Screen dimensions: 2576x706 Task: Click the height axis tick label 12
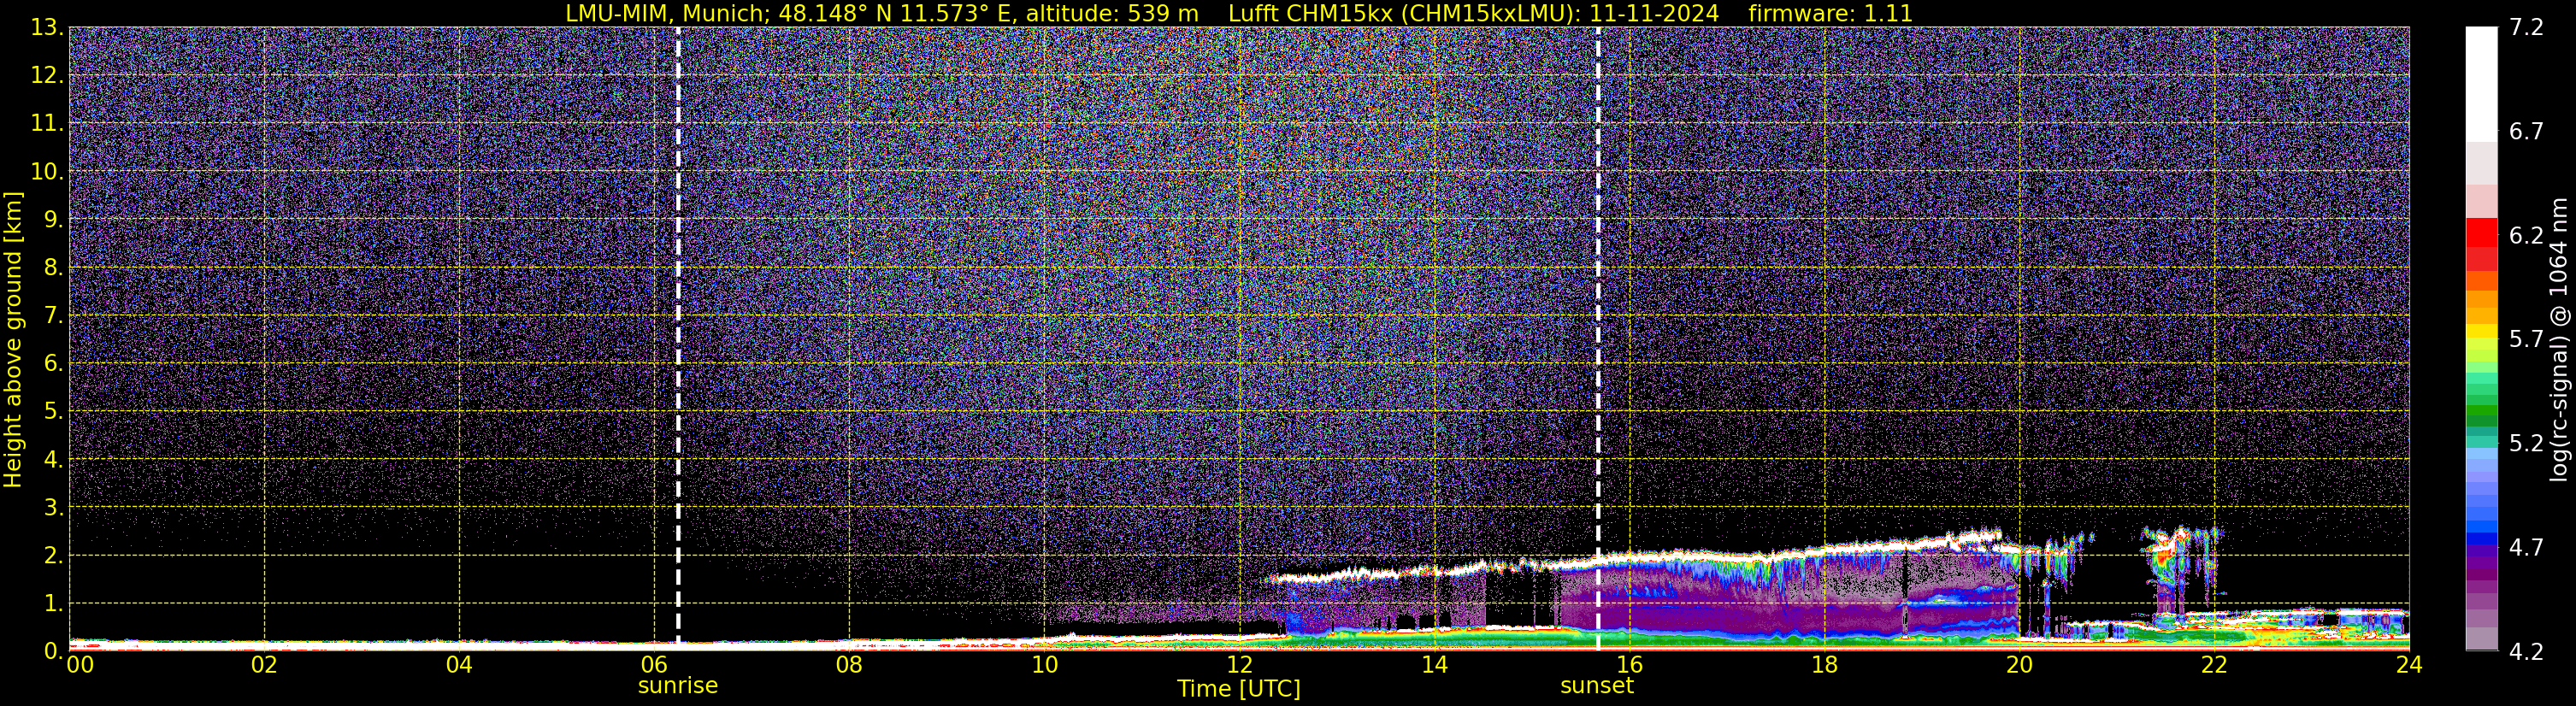pos(46,76)
